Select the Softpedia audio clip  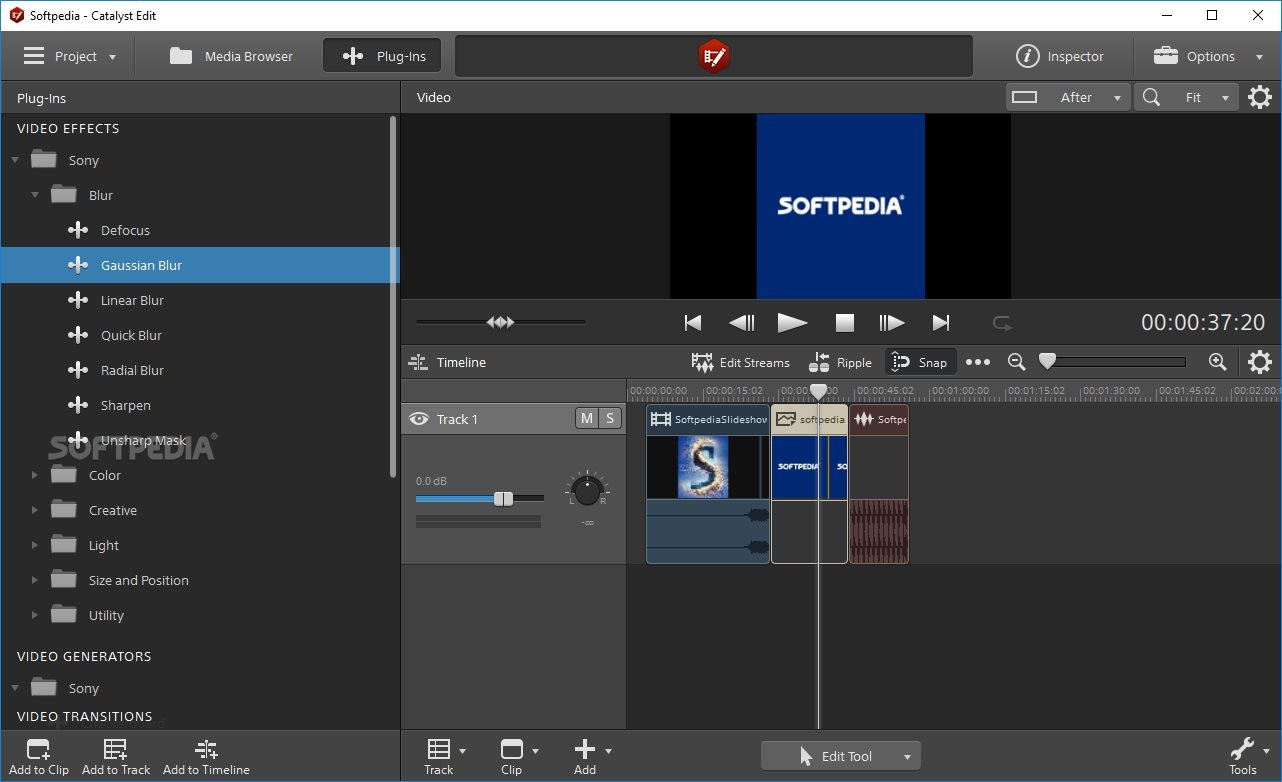(x=879, y=484)
